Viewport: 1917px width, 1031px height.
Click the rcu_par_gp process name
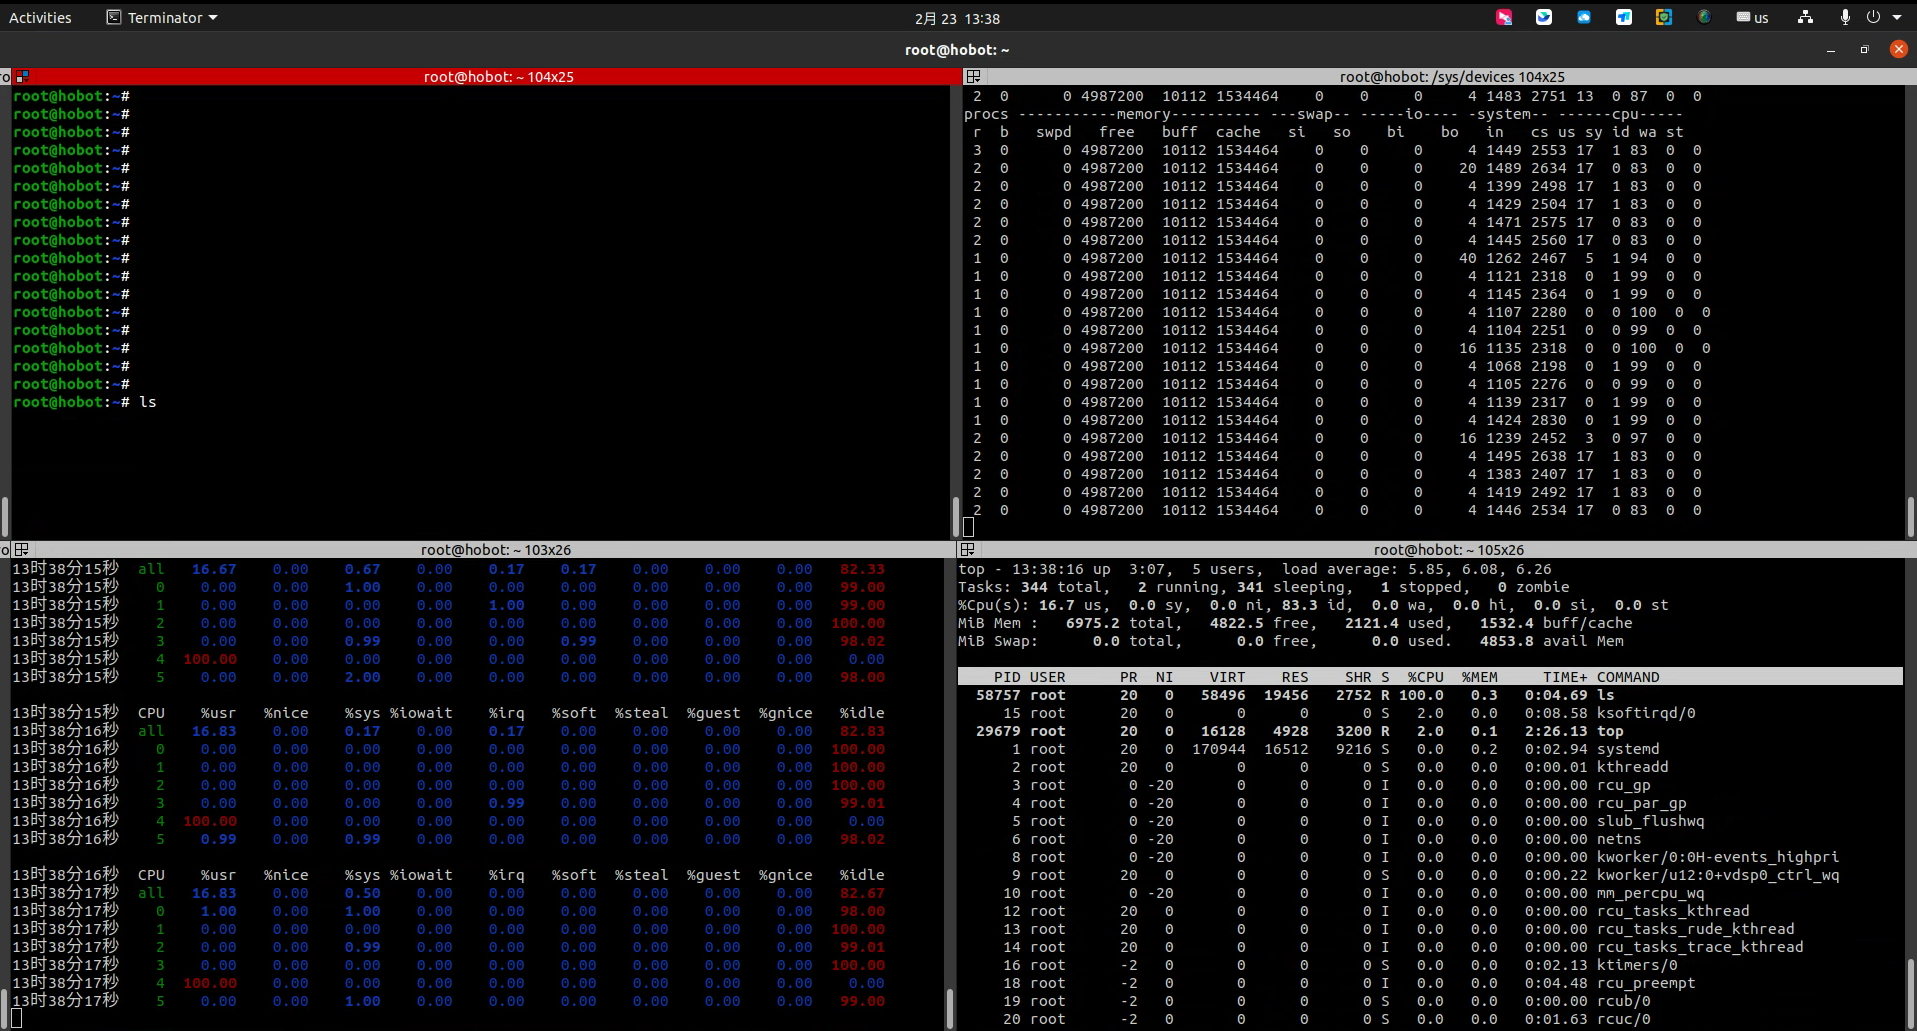pos(1641,803)
